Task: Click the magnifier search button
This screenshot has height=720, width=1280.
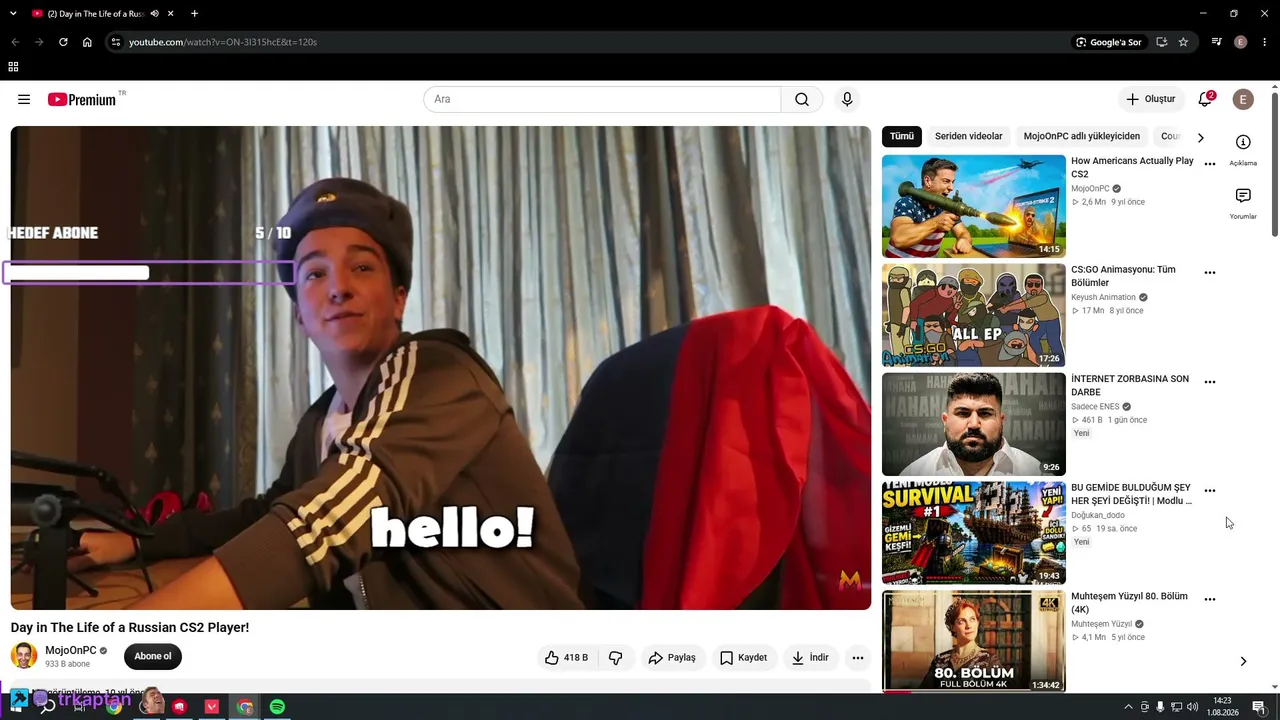Action: click(802, 99)
